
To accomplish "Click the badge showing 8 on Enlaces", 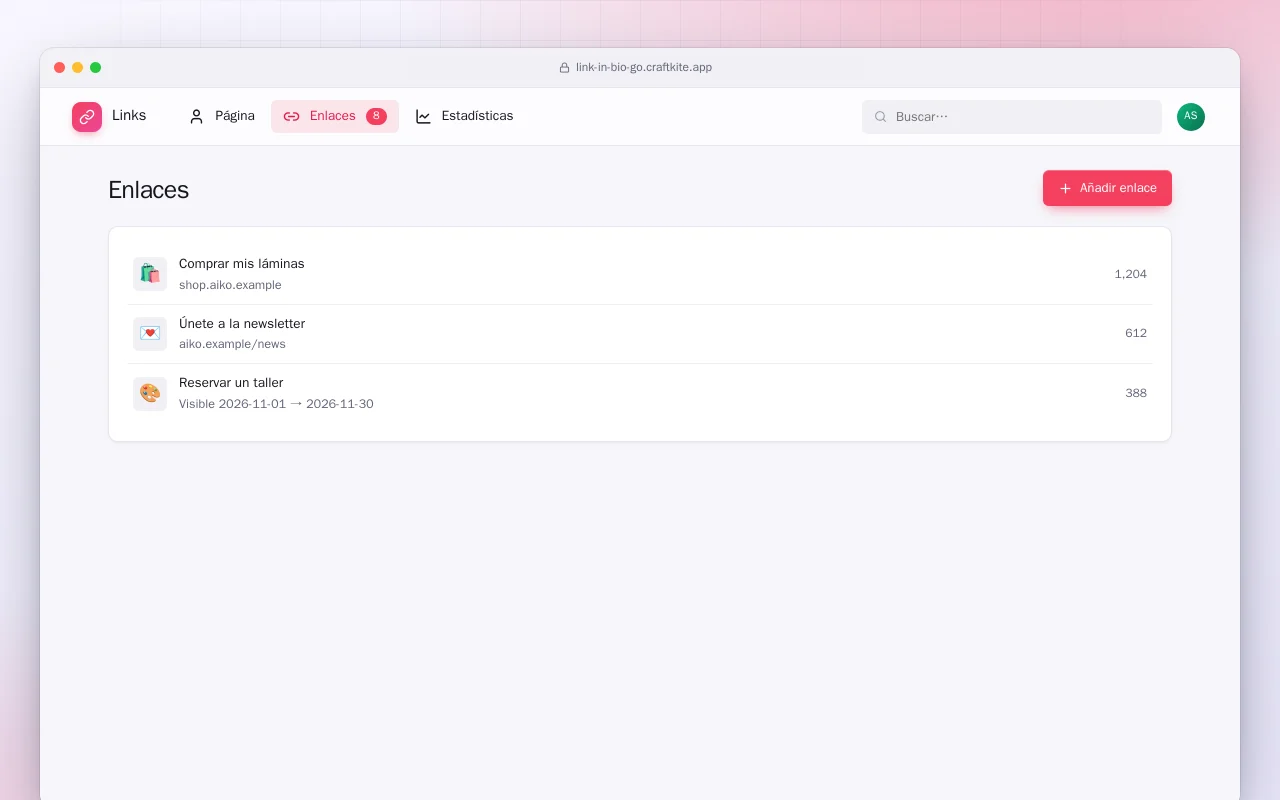I will tap(376, 116).
